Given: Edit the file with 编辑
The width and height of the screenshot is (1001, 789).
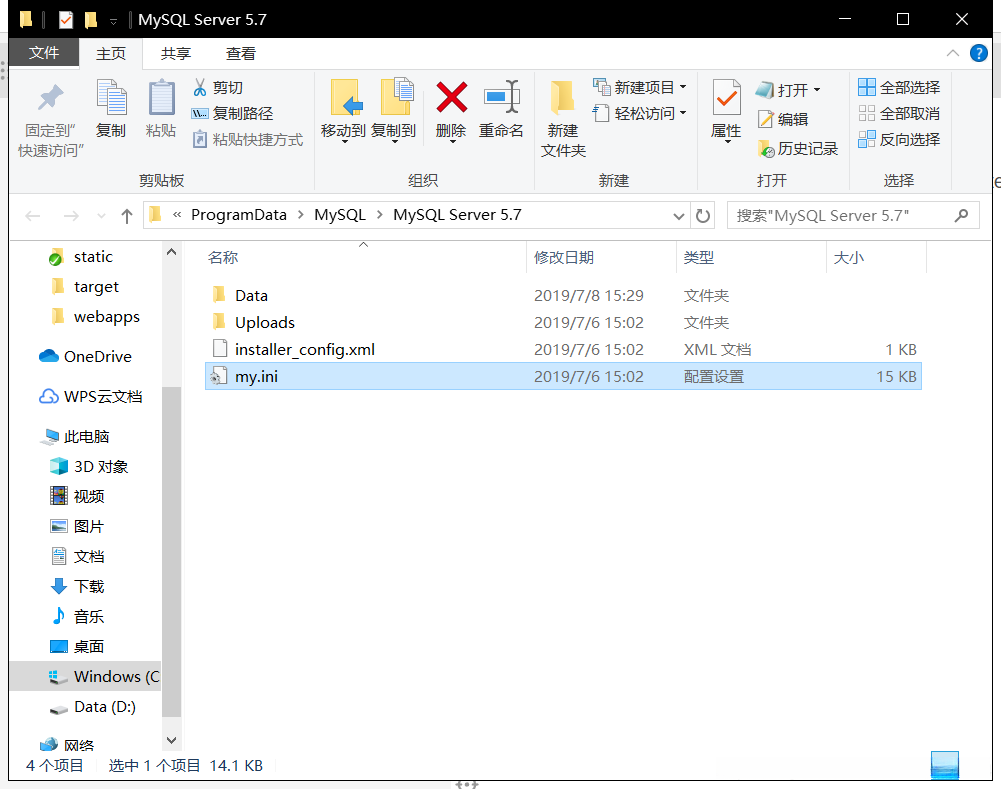Looking at the screenshot, I should click(783, 119).
